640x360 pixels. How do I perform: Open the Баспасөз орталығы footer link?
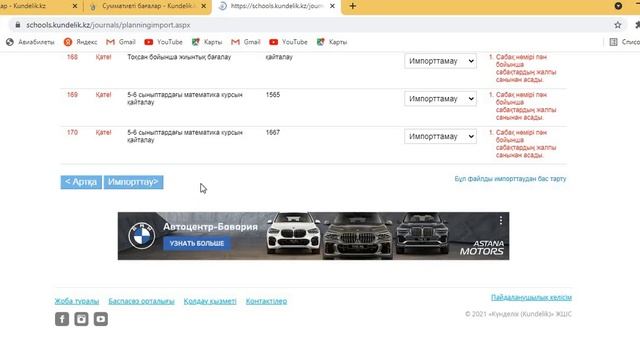141,301
